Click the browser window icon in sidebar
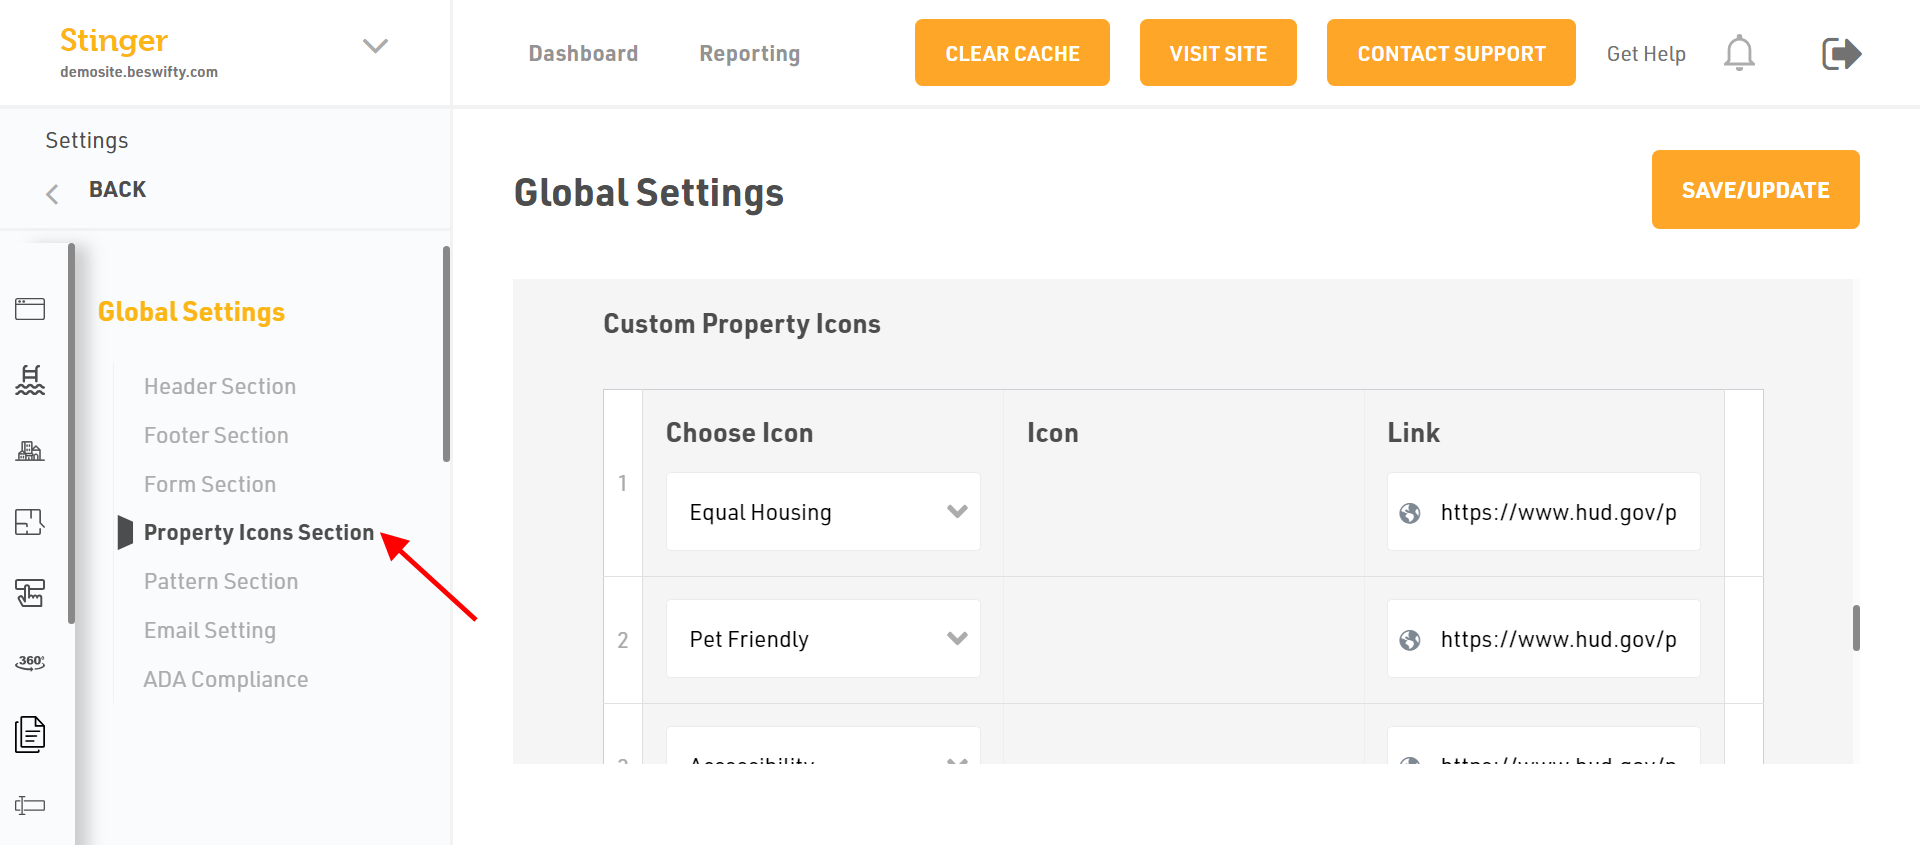 pos(30,309)
